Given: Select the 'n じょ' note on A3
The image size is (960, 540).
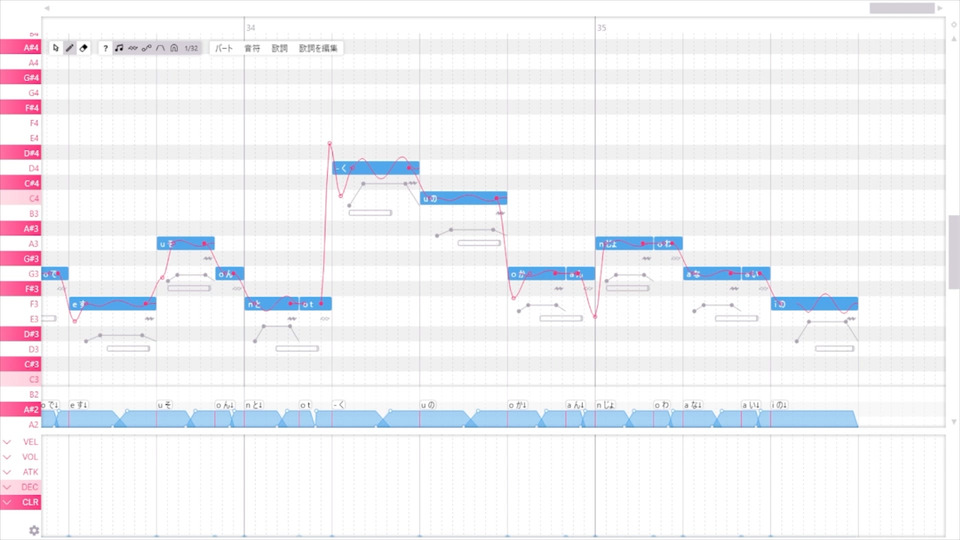Looking at the screenshot, I should coord(624,243).
